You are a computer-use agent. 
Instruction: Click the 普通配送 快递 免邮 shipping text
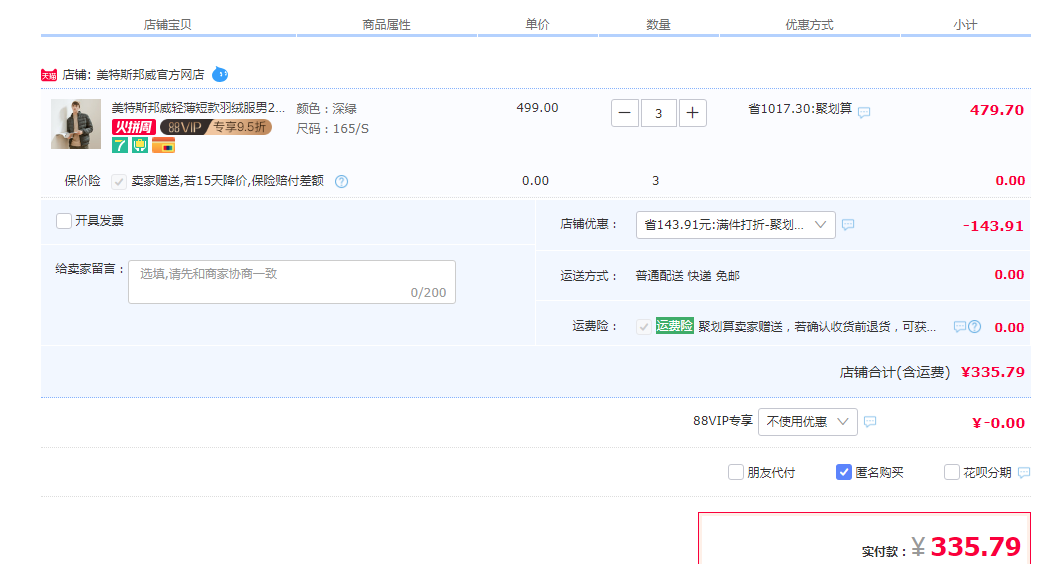coord(688,276)
